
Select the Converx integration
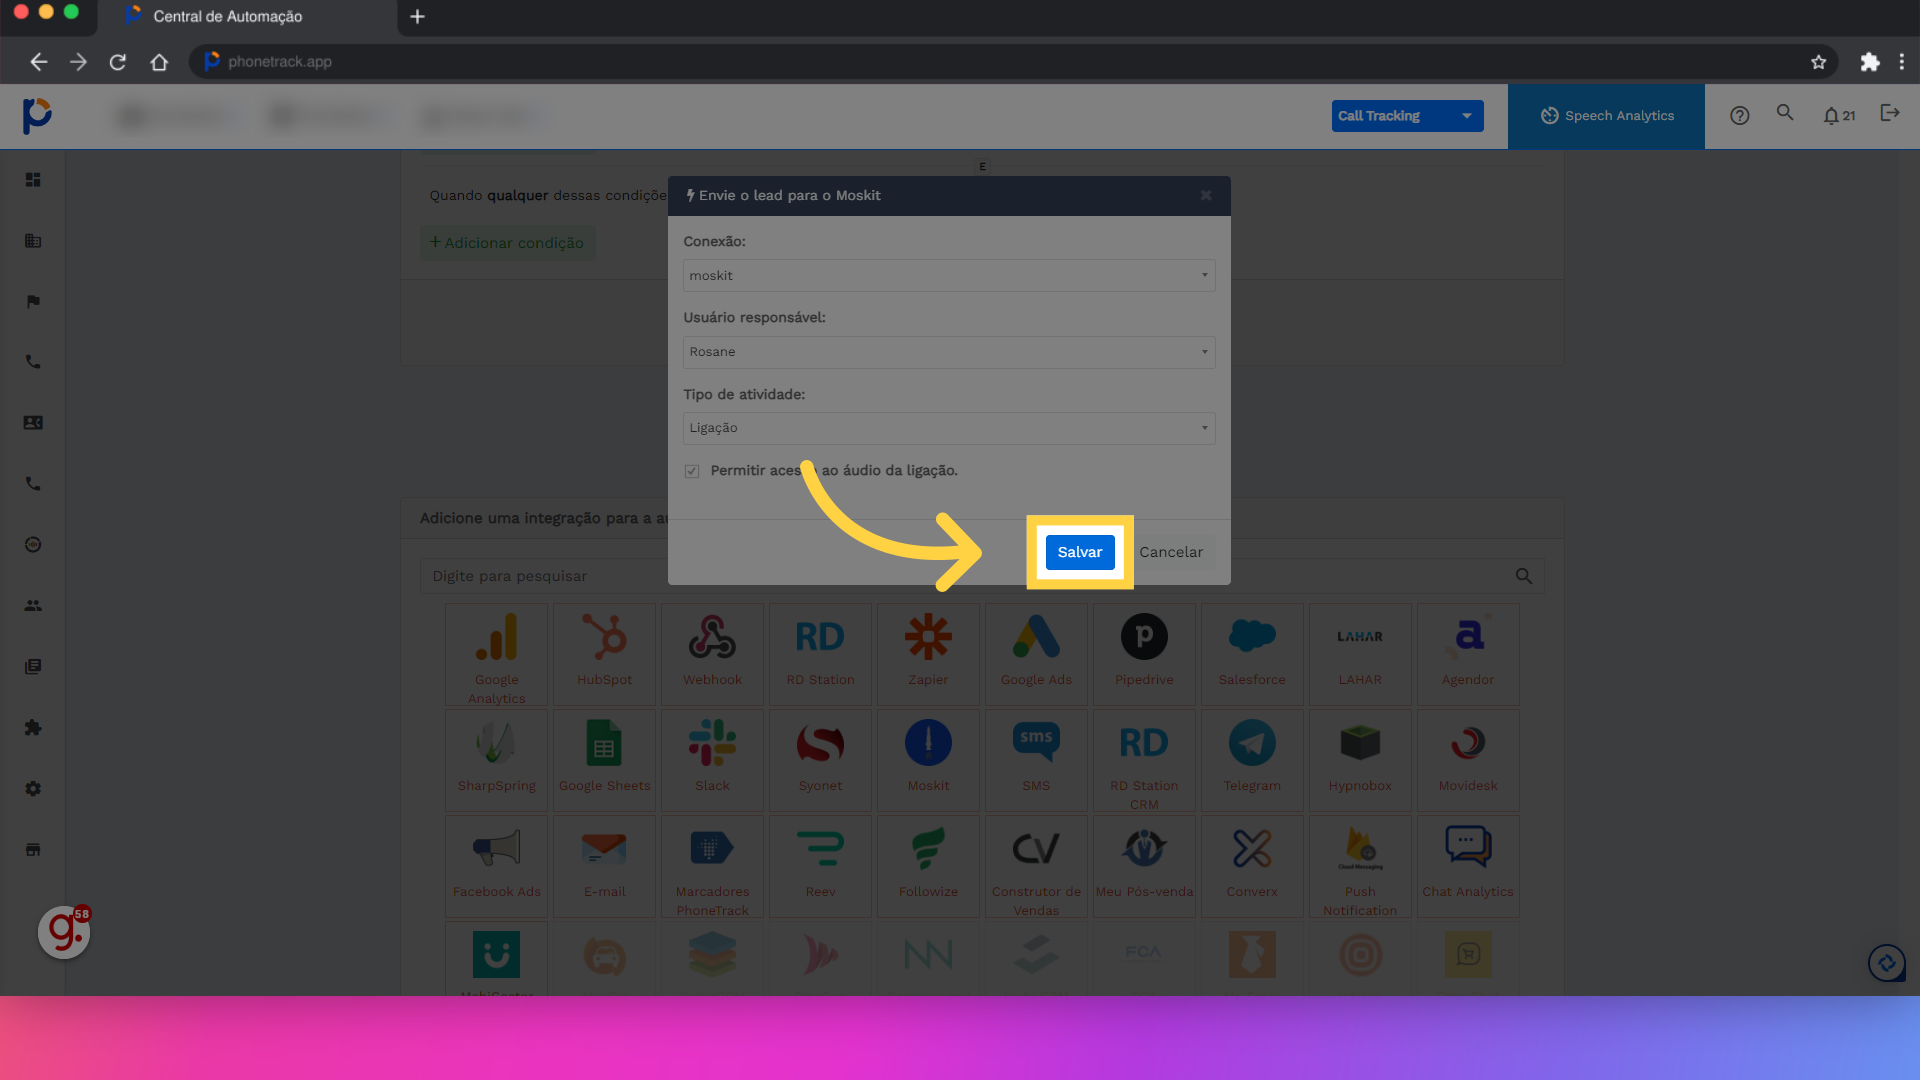pyautogui.click(x=1253, y=867)
